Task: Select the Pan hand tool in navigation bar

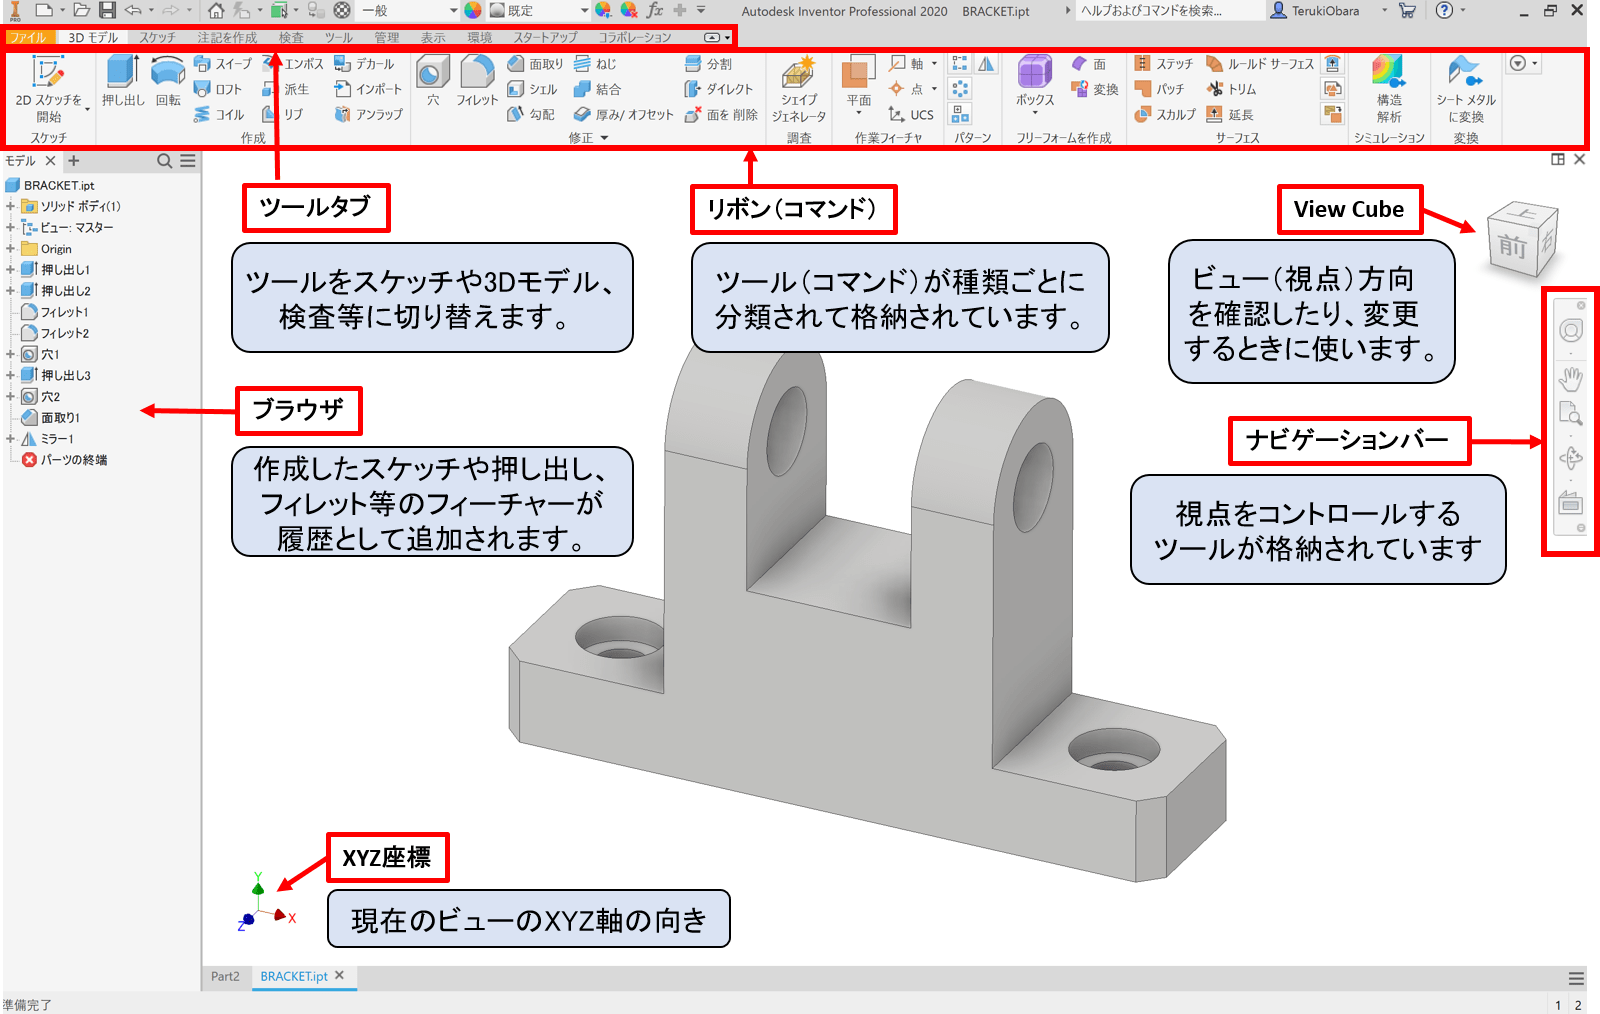Action: 1571,377
